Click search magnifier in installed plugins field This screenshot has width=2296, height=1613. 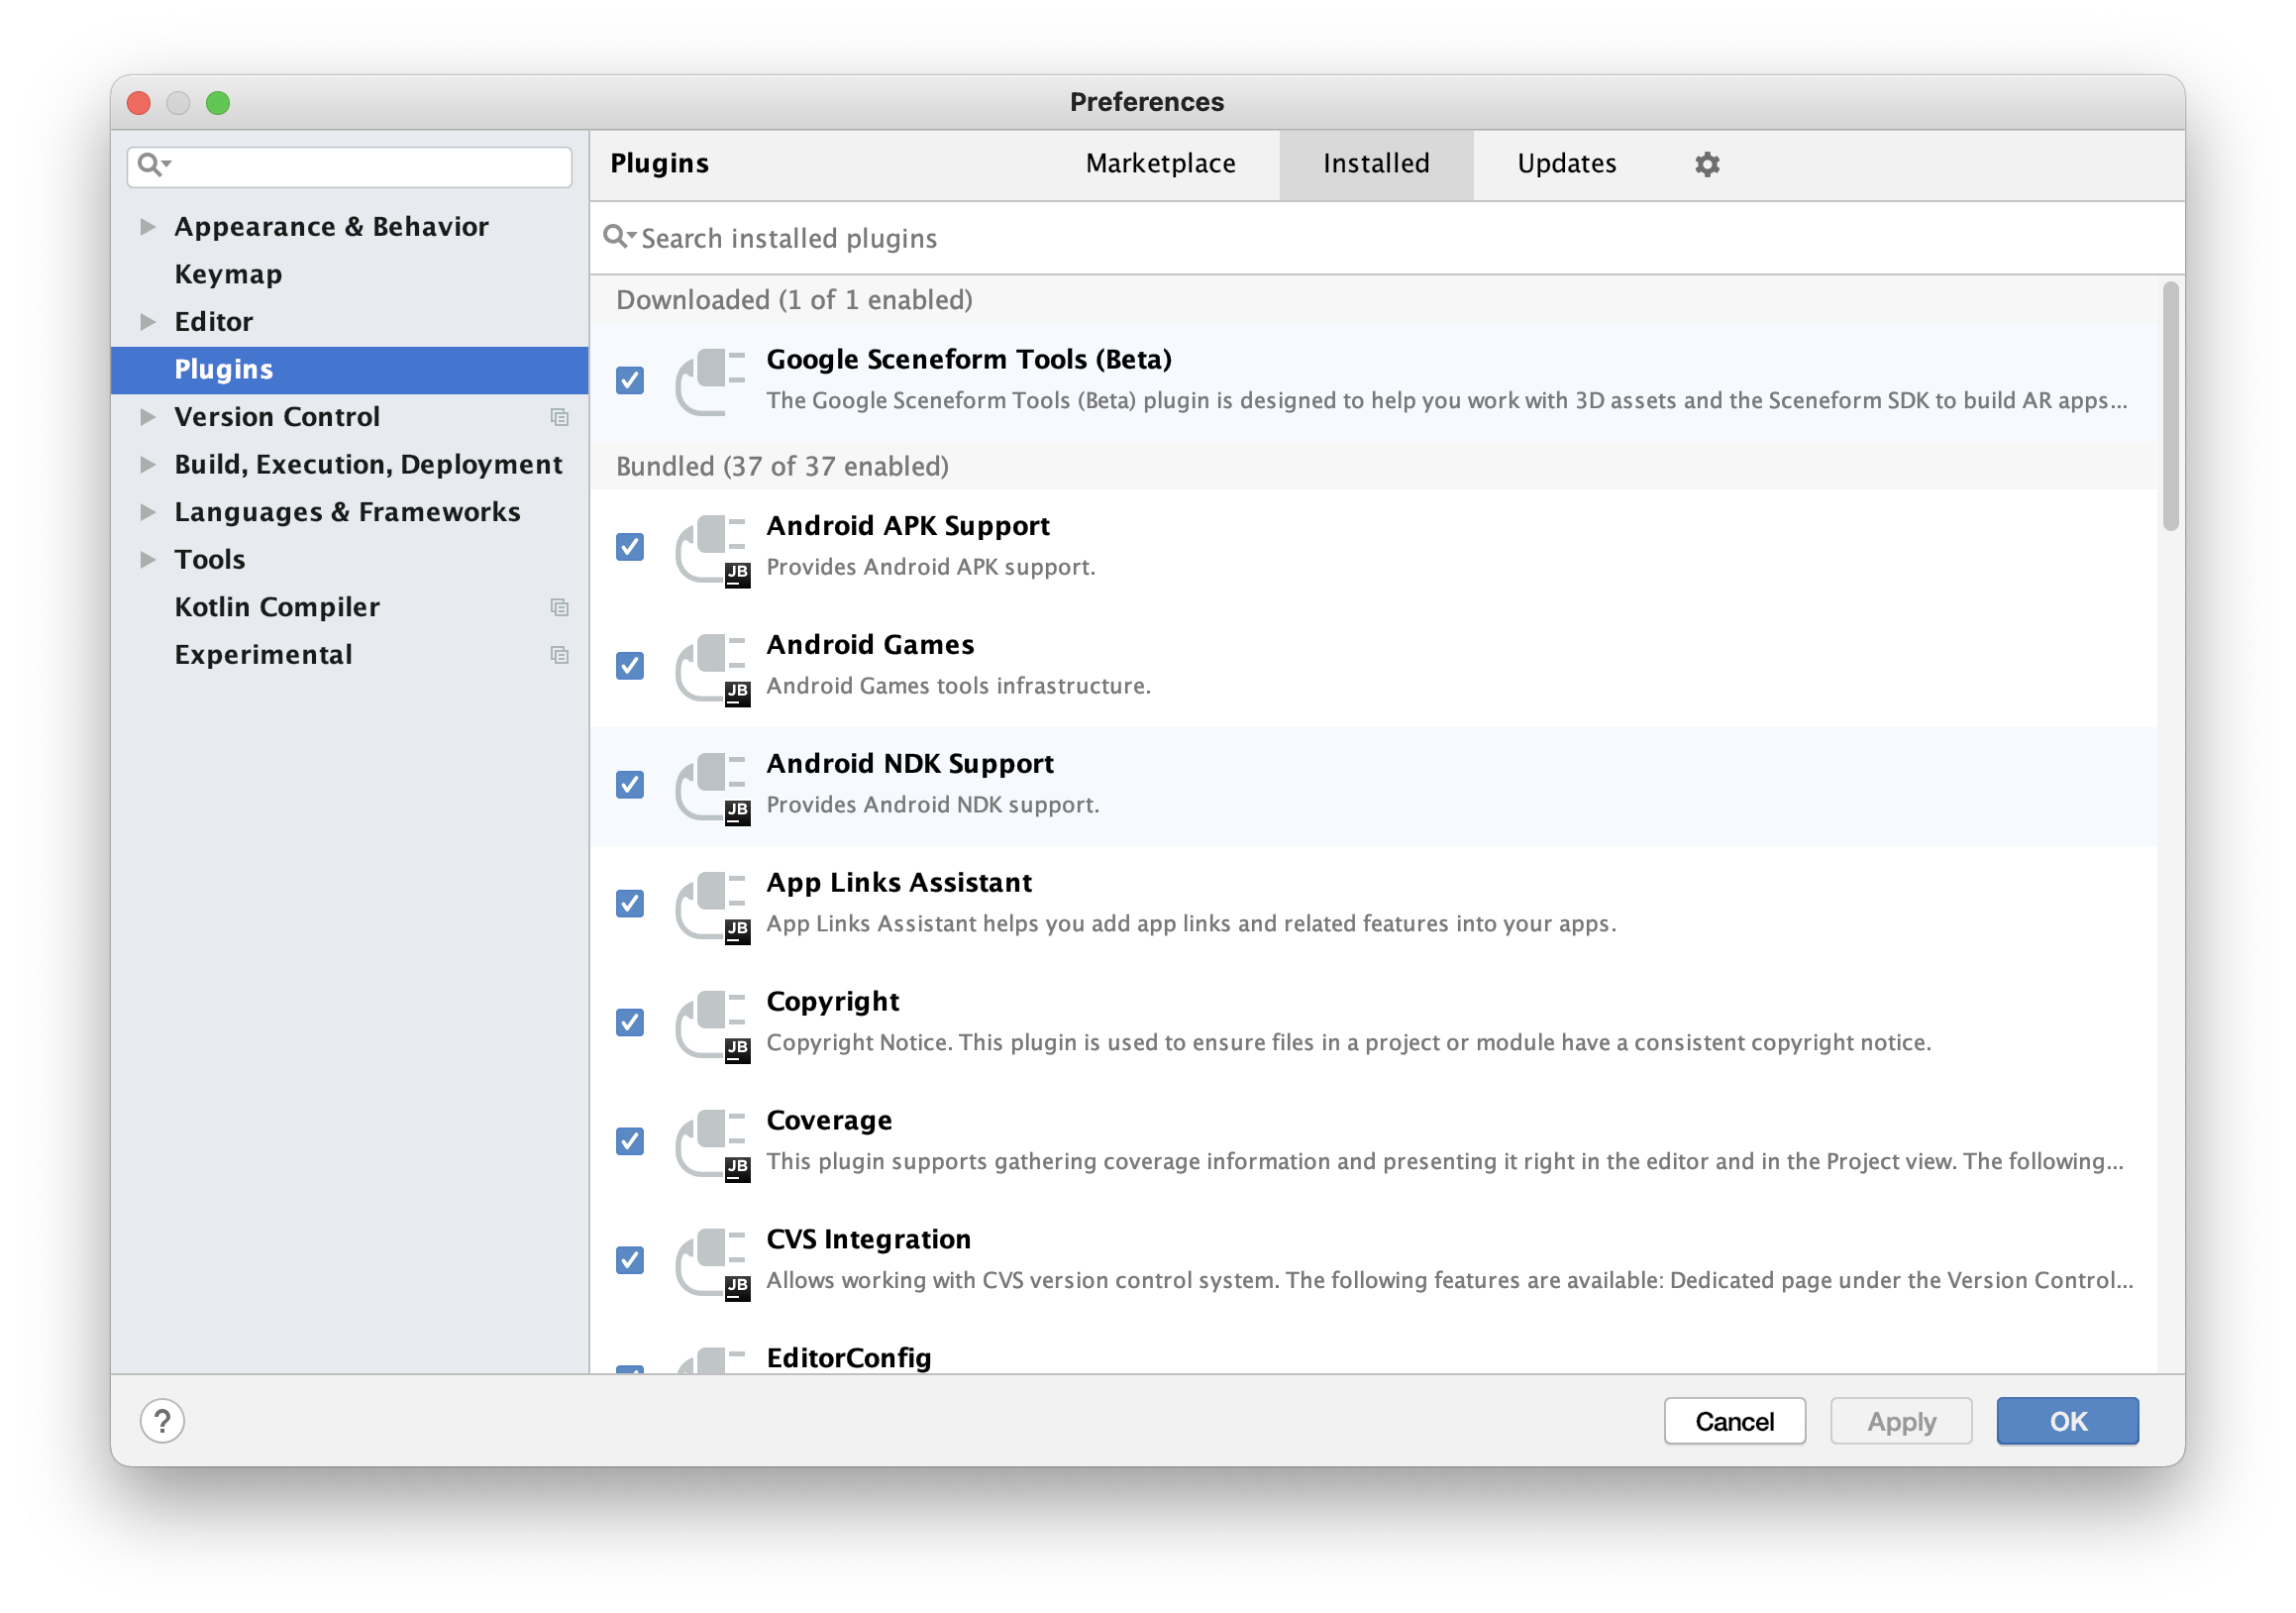617,237
